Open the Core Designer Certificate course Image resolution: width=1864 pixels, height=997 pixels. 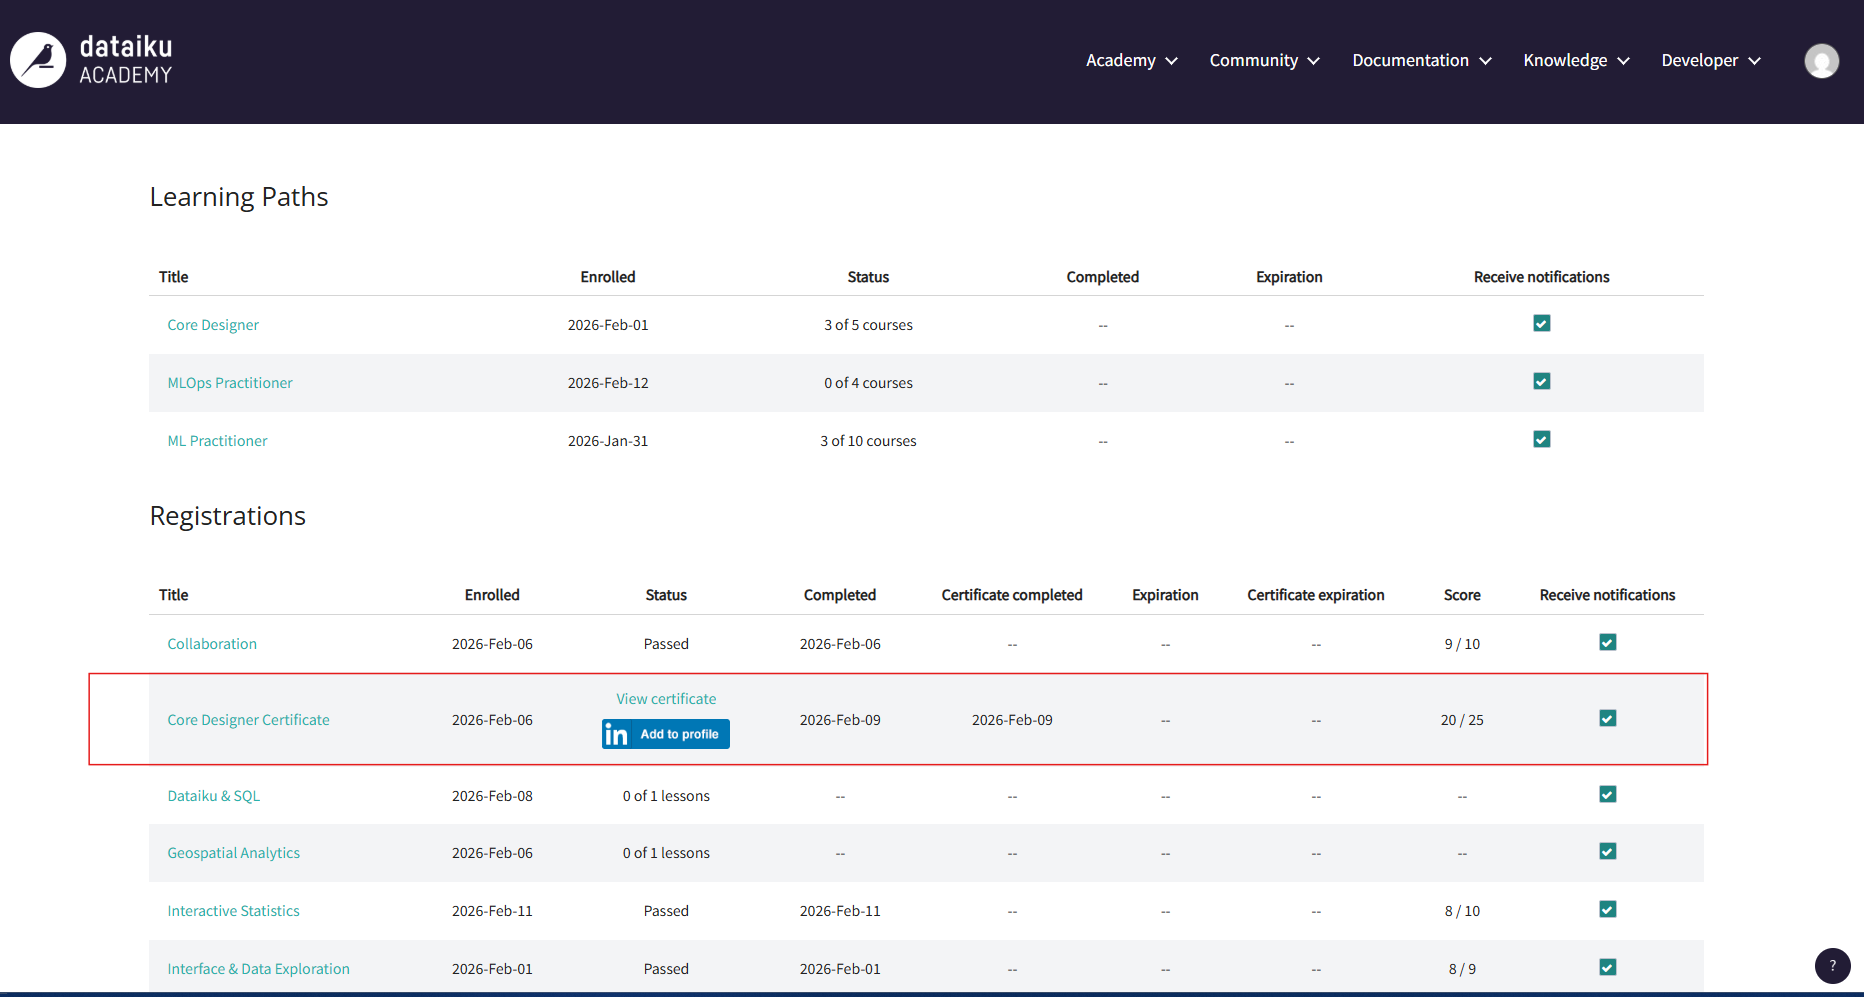(x=248, y=720)
